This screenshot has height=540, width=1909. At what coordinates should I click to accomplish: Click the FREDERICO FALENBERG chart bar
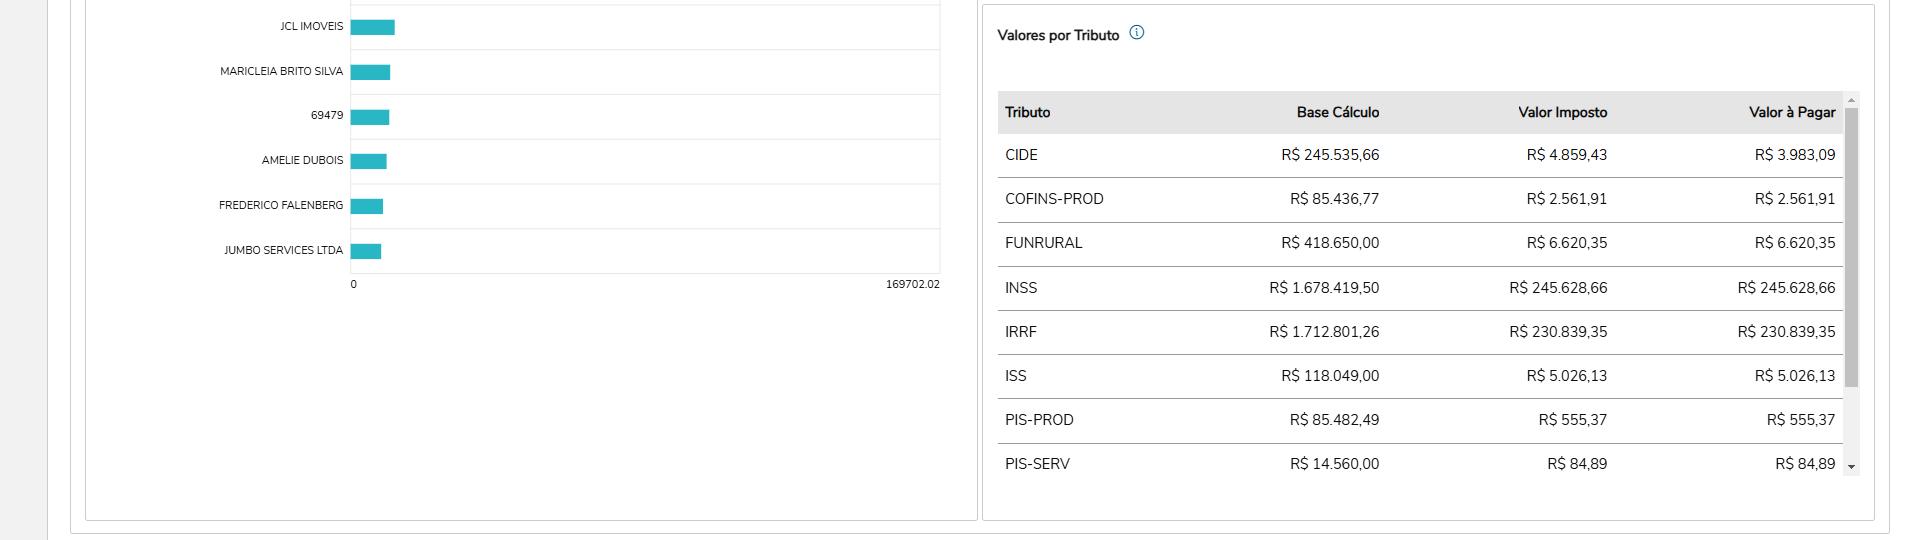coord(366,206)
